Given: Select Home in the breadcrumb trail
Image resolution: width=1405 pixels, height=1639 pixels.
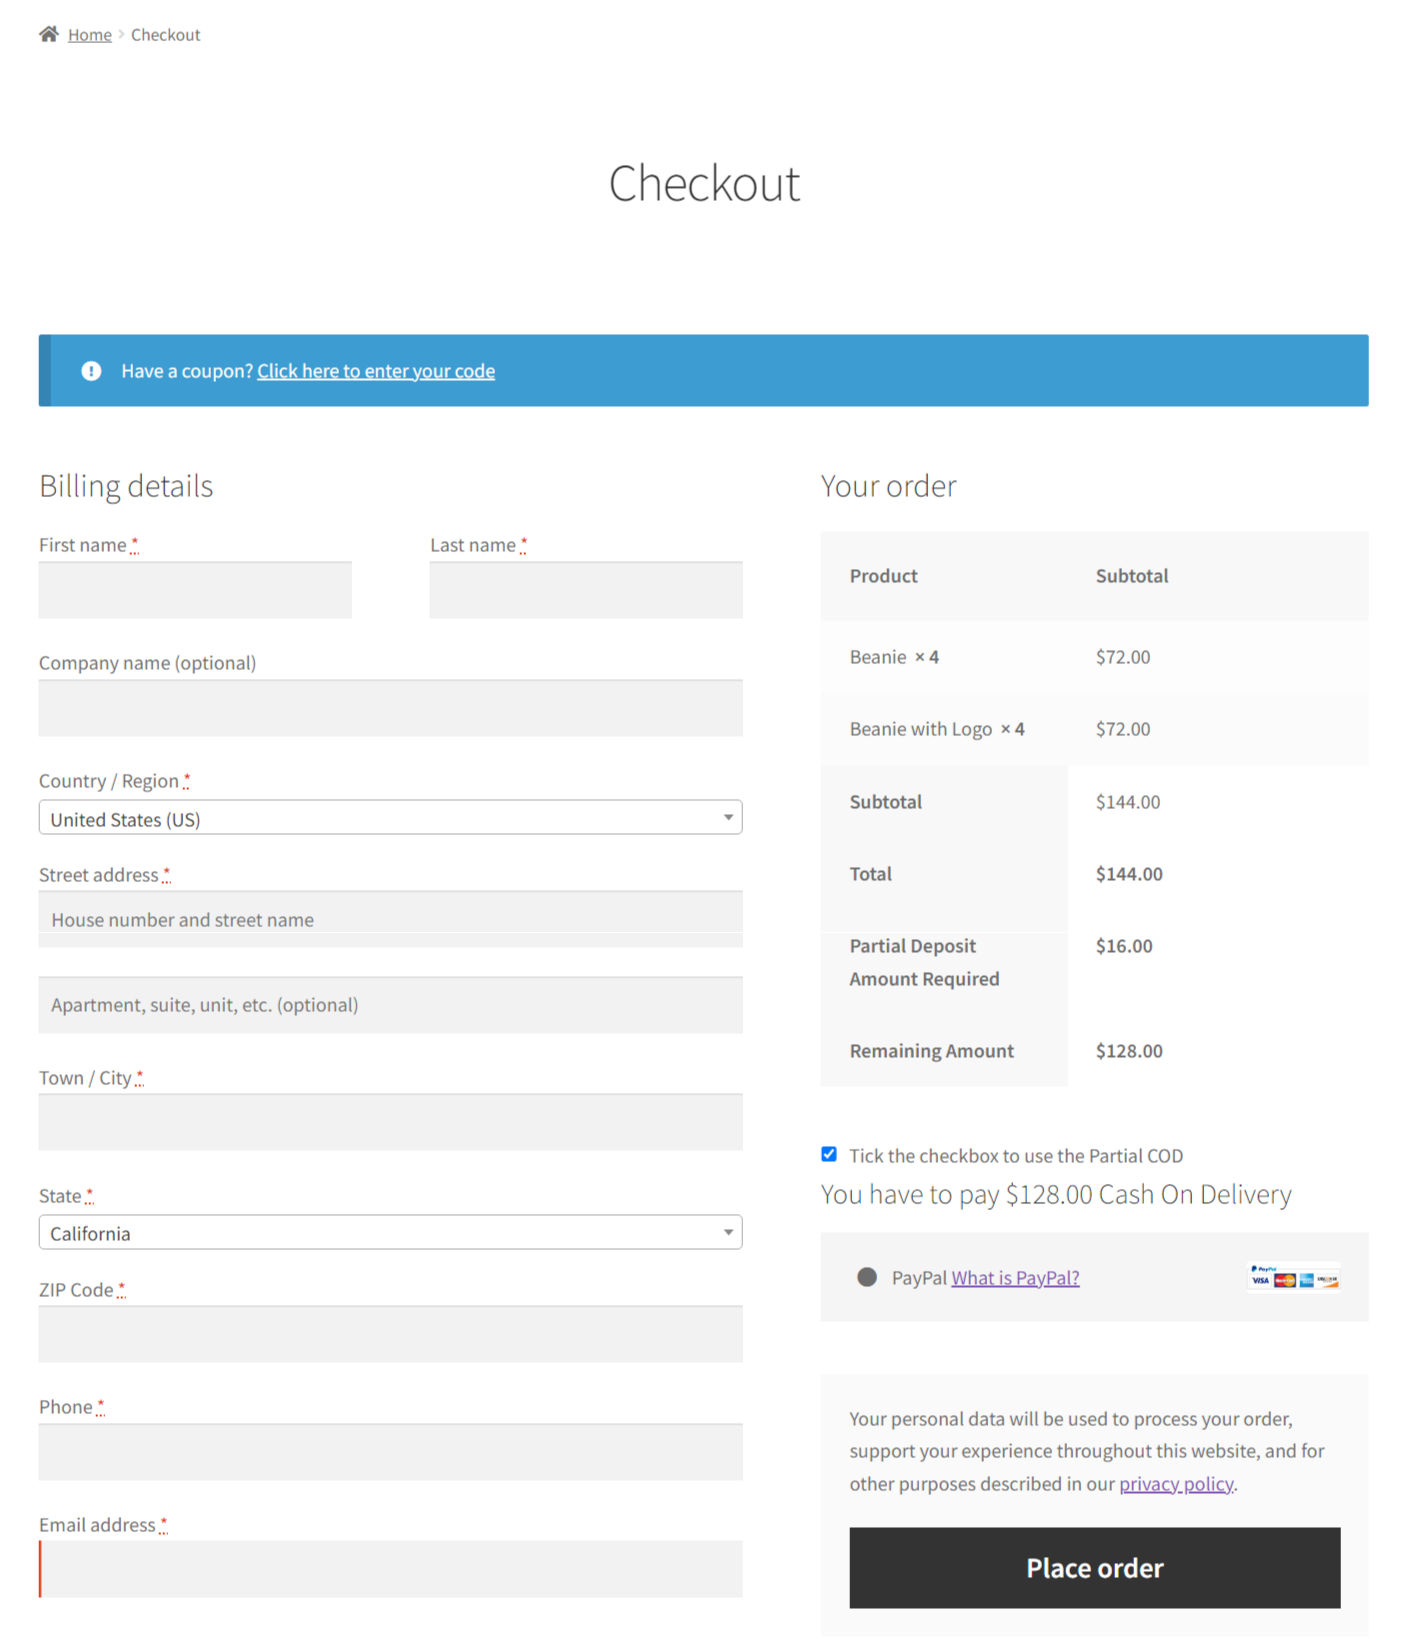Looking at the screenshot, I should pos(89,34).
